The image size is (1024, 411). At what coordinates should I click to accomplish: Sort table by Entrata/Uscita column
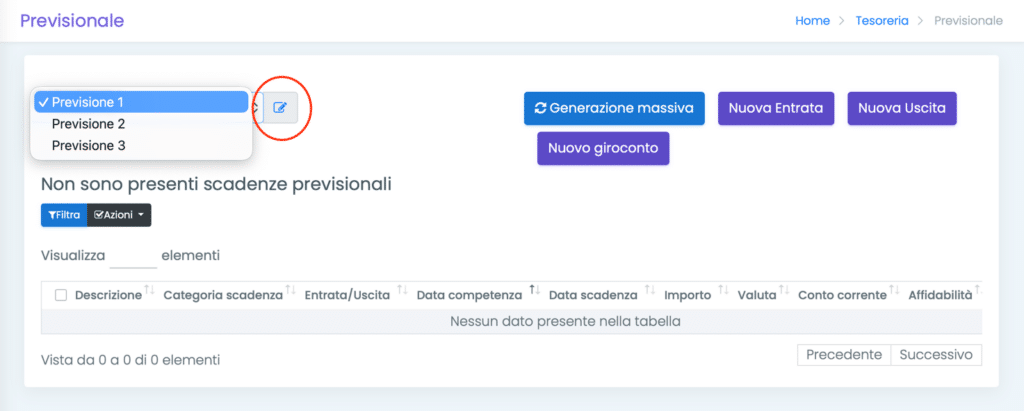pos(402,291)
